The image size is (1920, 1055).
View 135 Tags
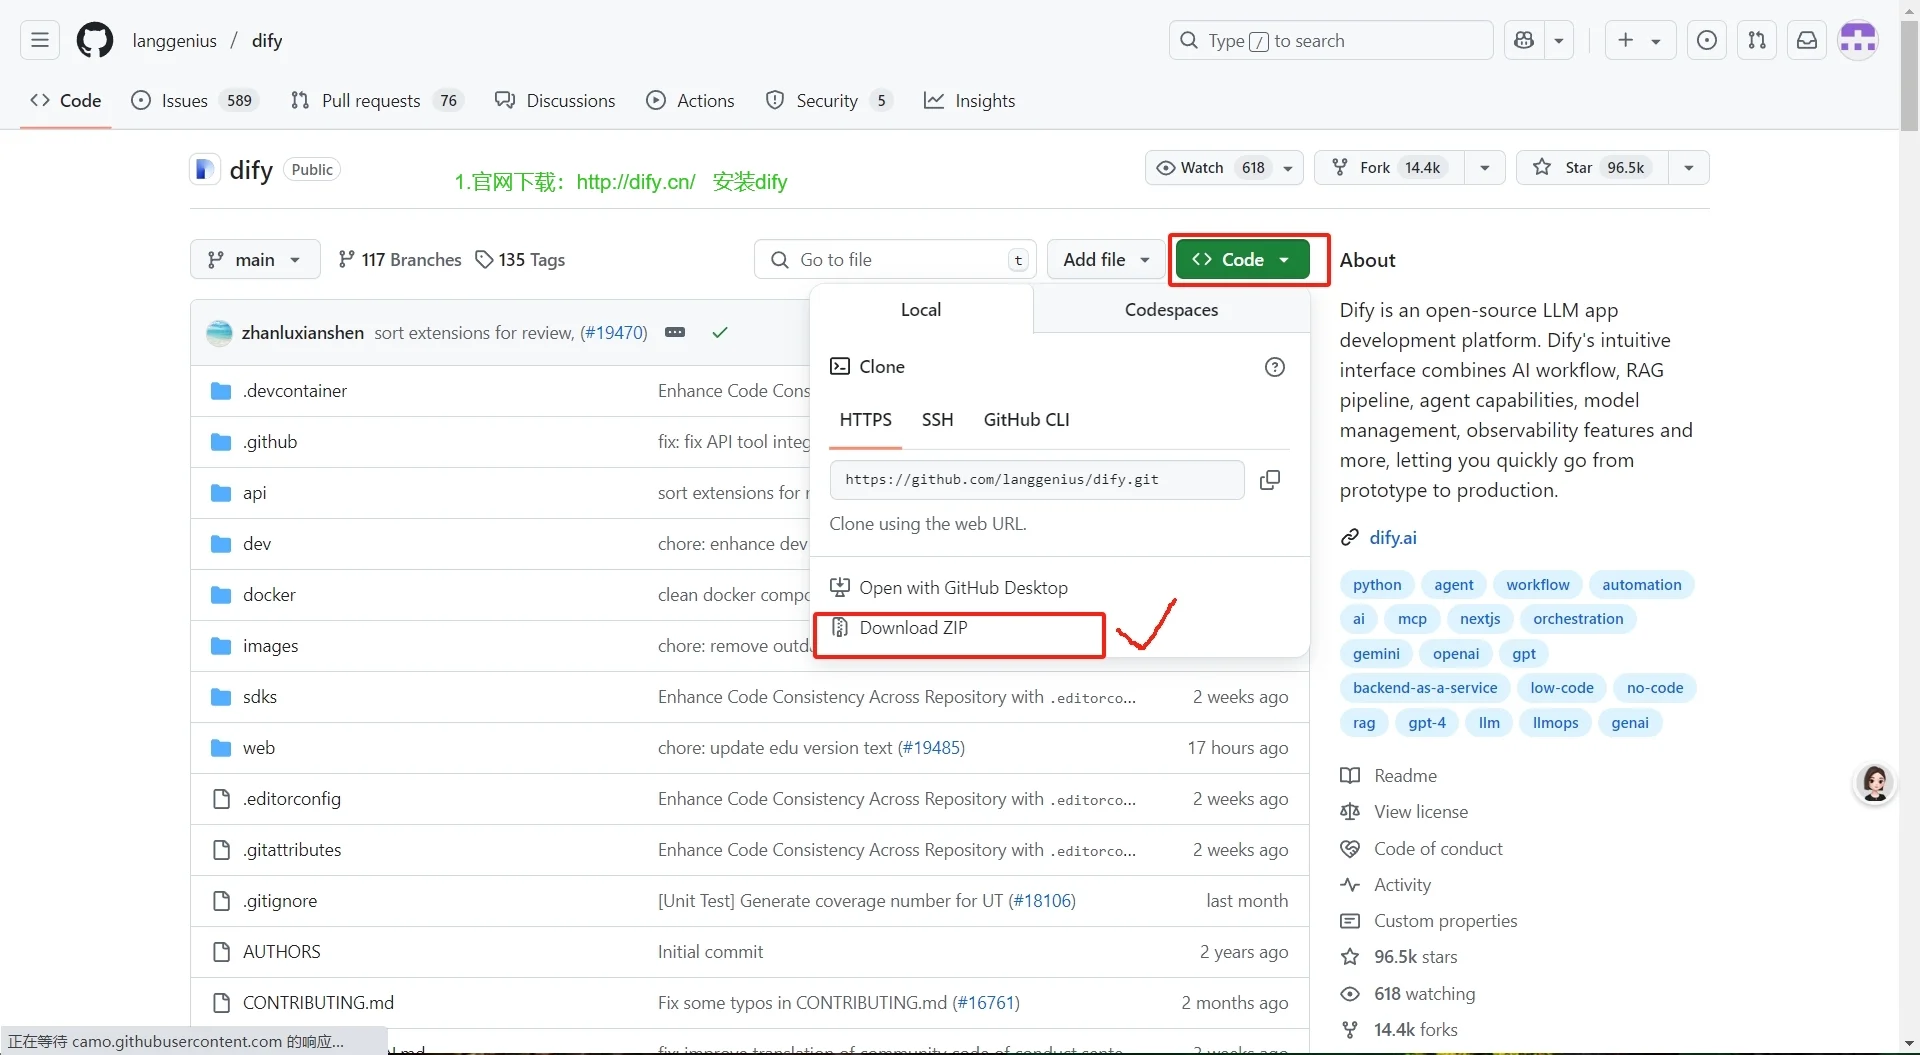(520, 259)
